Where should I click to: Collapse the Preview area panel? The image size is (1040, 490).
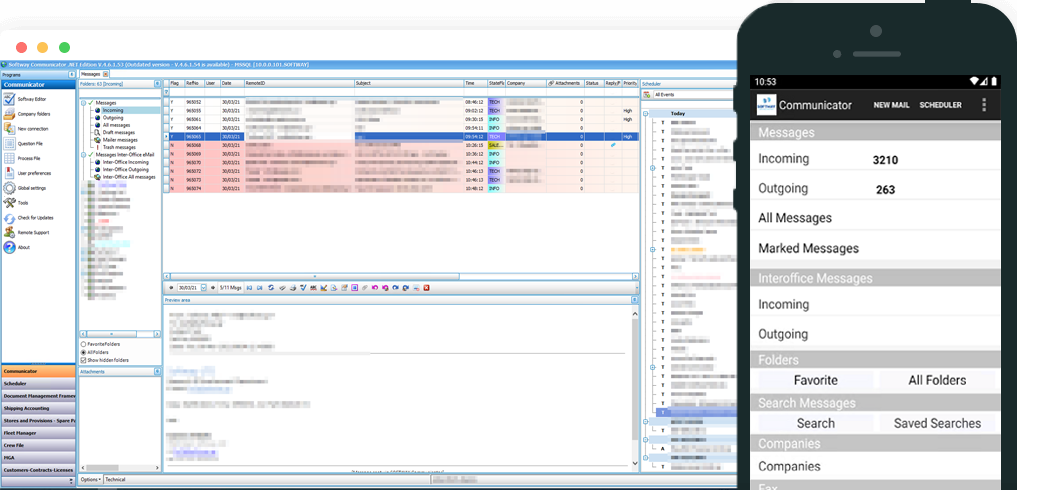[x=635, y=300]
